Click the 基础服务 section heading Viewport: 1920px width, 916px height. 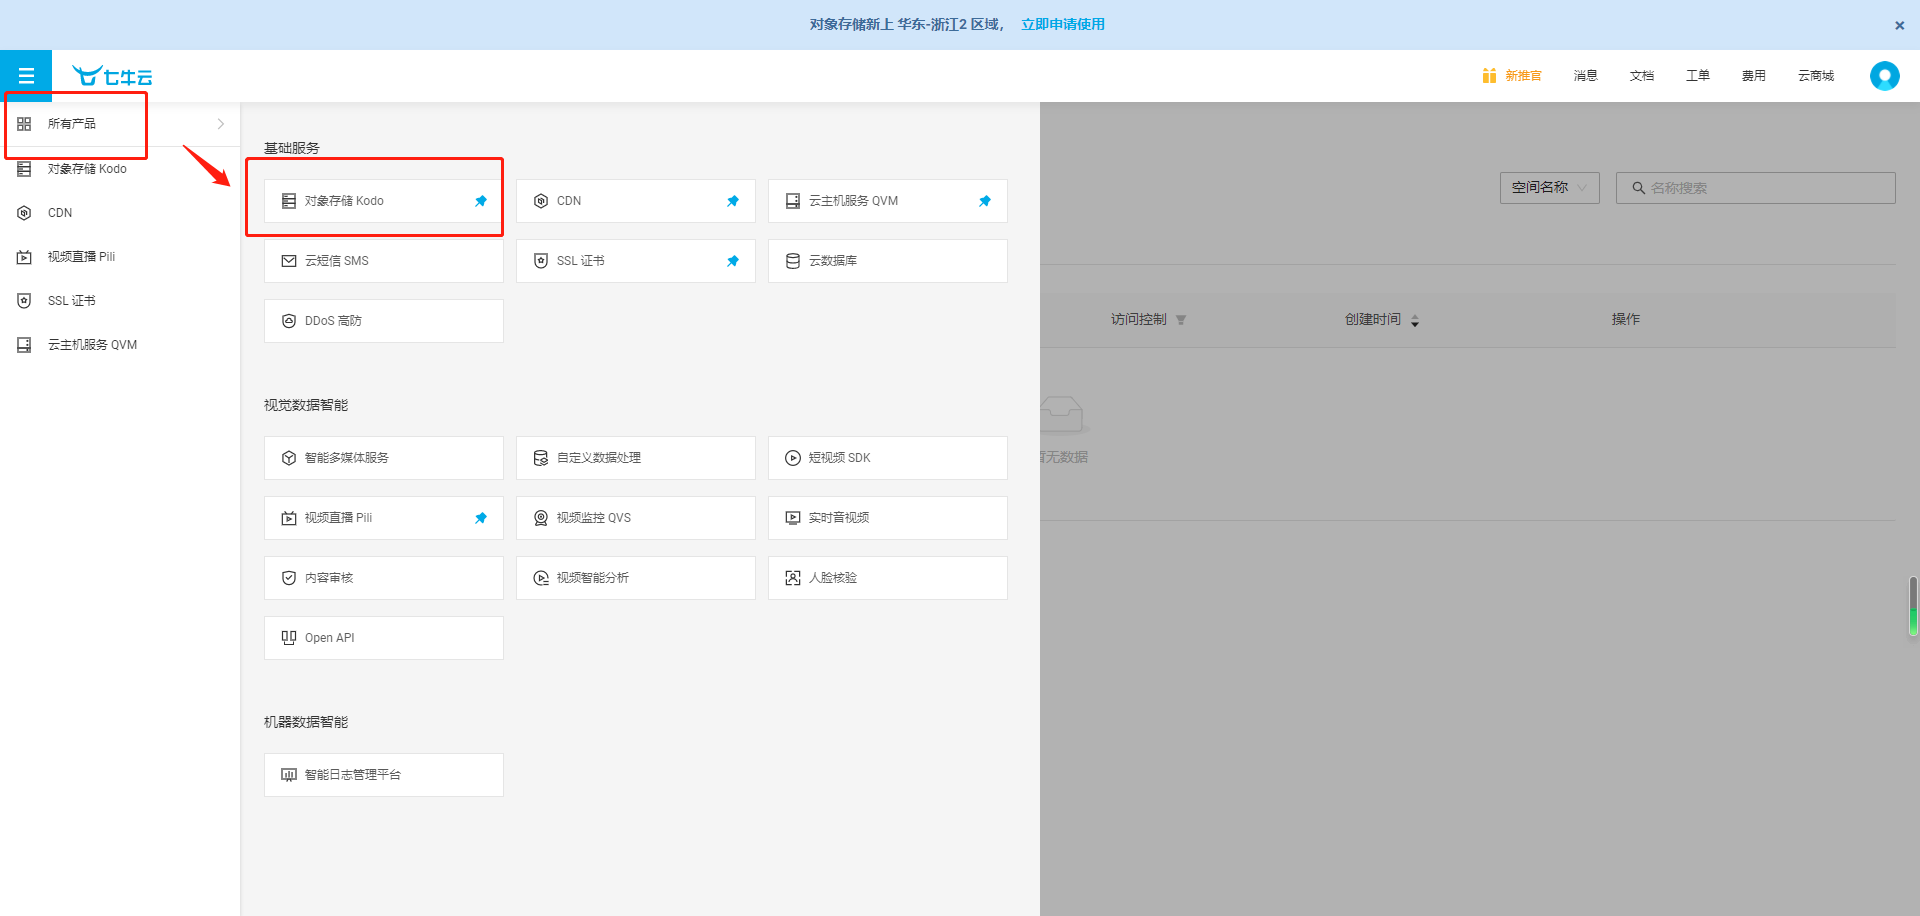292,148
